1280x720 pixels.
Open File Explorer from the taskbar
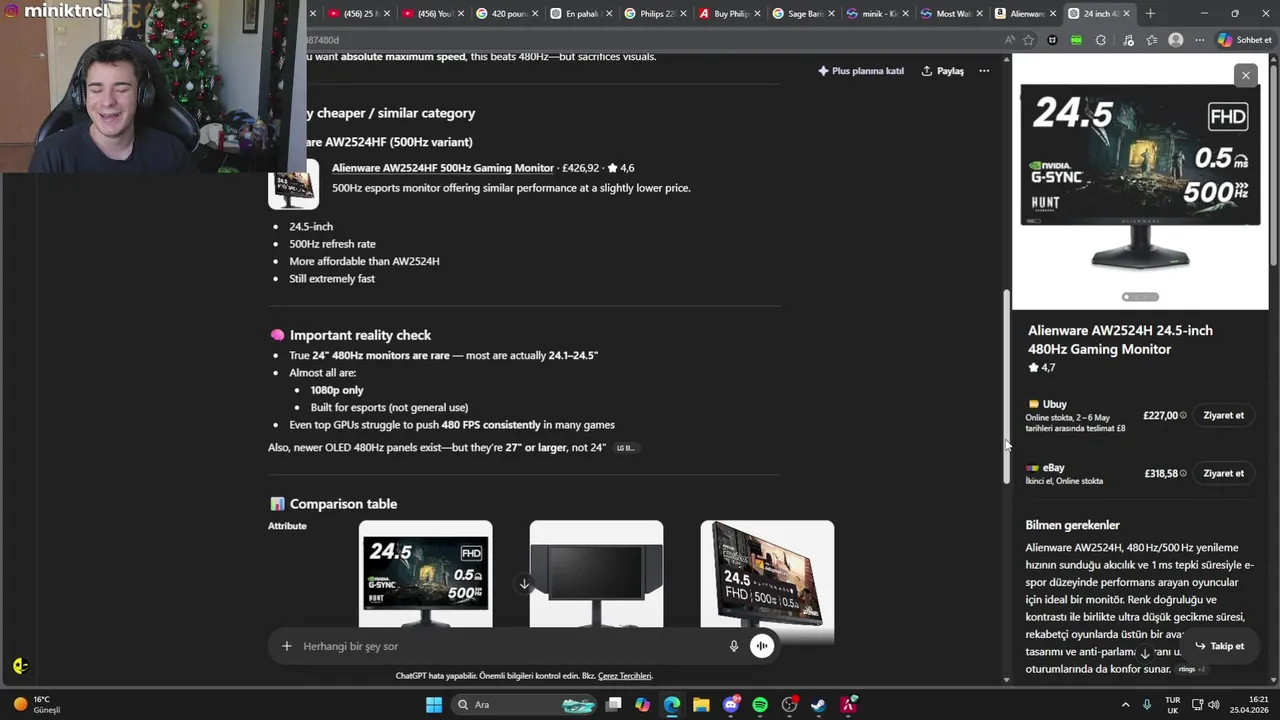tap(701, 705)
